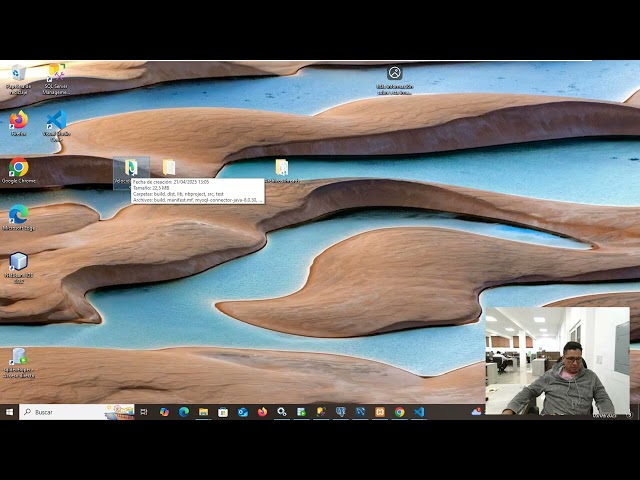Launch SQL Server Management desktop shortcut
Screen dimensions: 640x480
[x=56, y=79]
